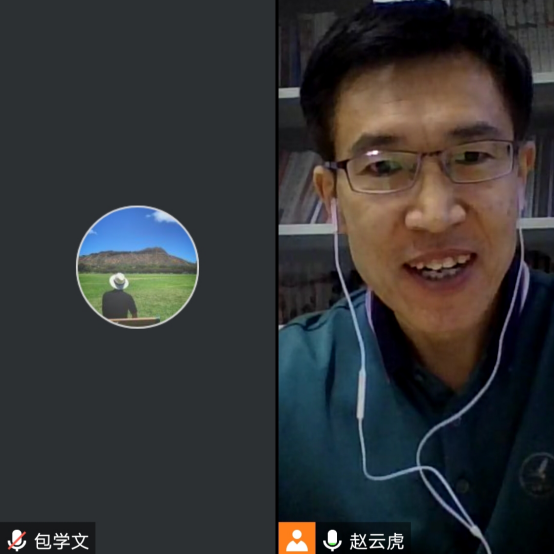
Task: Select the 包学文 participant name label
Action: 61,541
